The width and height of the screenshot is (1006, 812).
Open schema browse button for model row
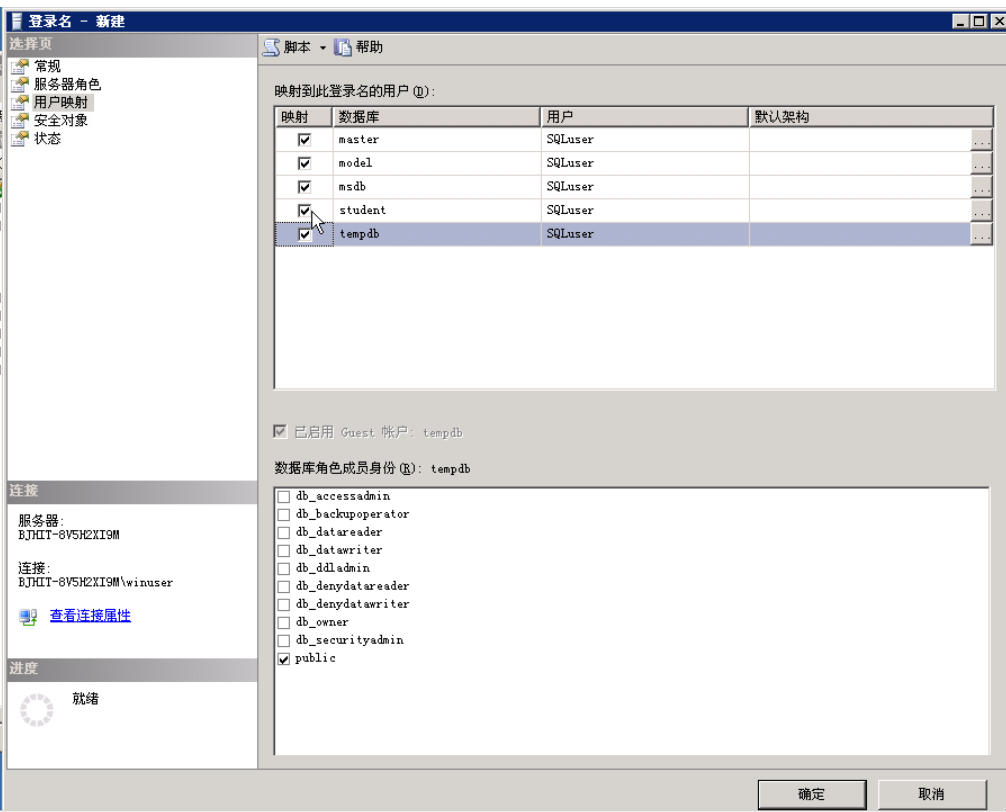coord(981,164)
